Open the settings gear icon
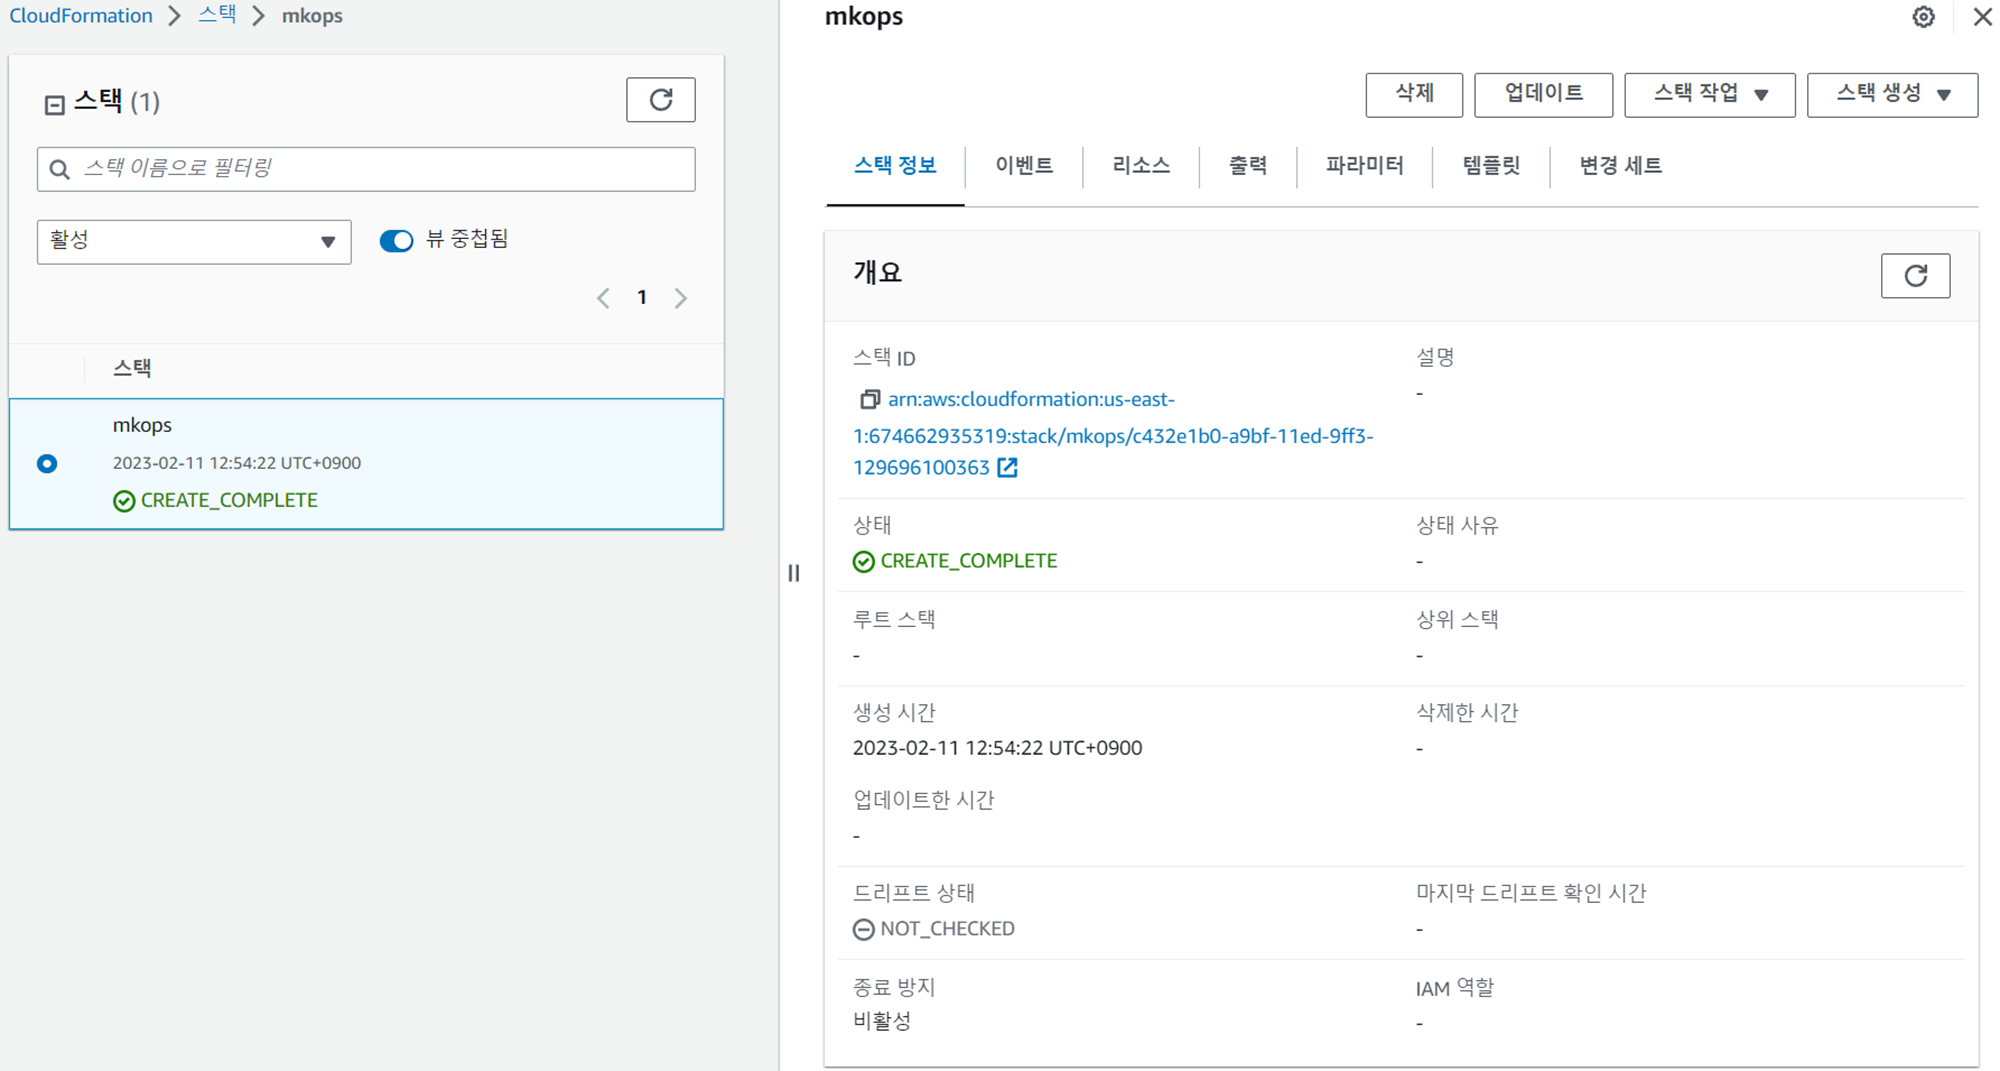Image resolution: width=2000 pixels, height=1071 pixels. pyautogui.click(x=1923, y=17)
